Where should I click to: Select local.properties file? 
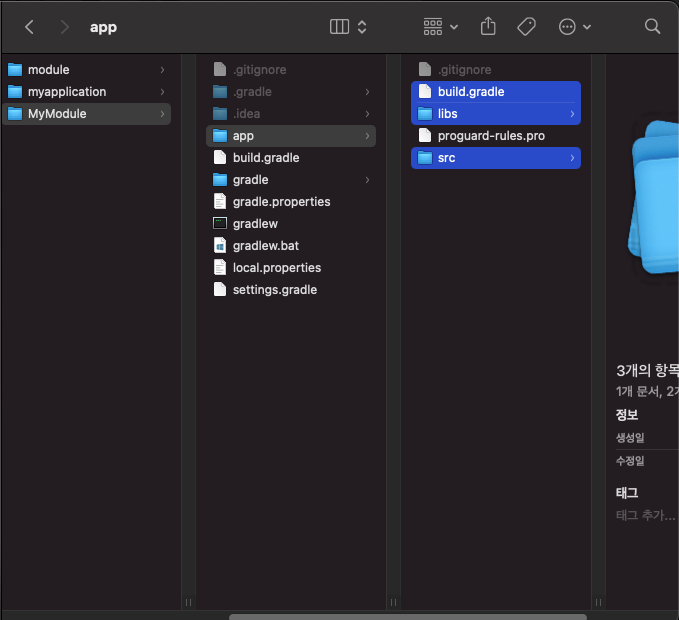291,268
